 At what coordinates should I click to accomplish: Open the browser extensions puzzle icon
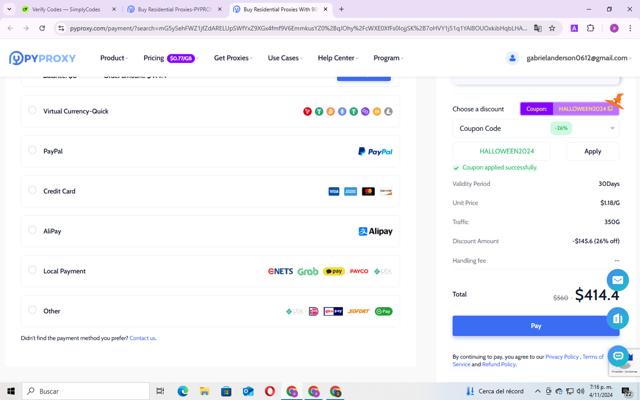click(x=590, y=28)
